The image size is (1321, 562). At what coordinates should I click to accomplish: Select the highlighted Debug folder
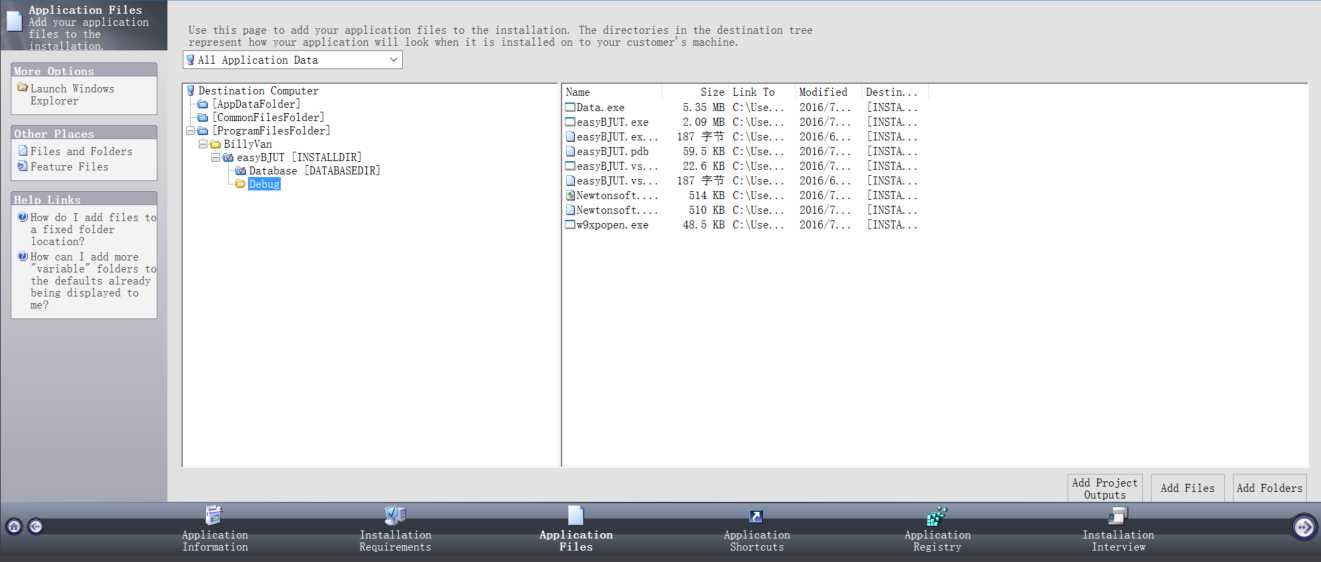[x=264, y=184]
